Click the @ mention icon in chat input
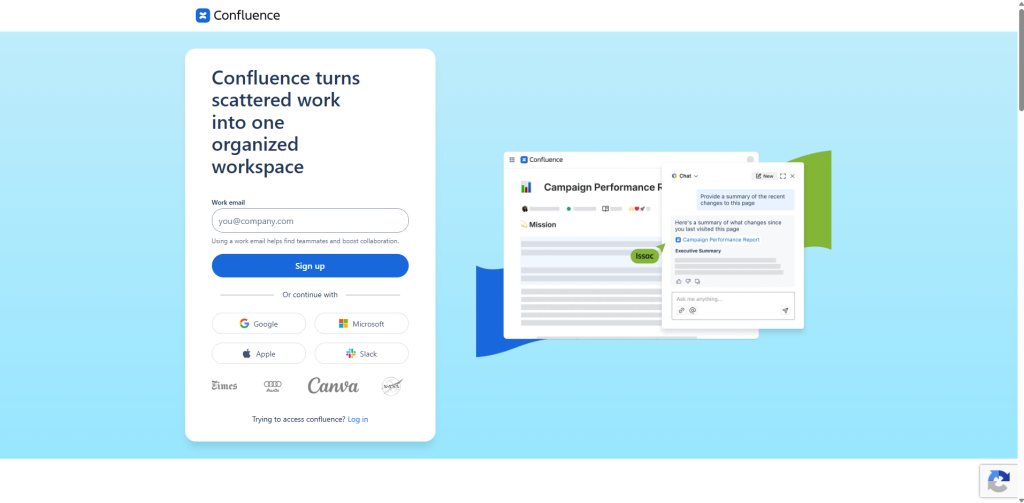 pos(693,310)
